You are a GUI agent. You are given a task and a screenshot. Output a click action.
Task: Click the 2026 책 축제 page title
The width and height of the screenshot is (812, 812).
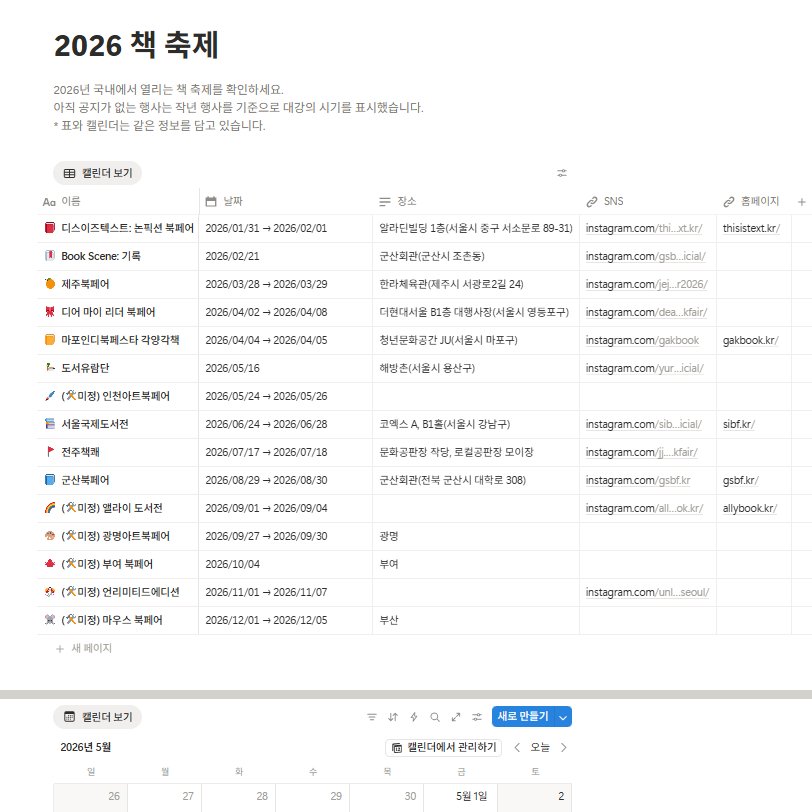(x=136, y=45)
